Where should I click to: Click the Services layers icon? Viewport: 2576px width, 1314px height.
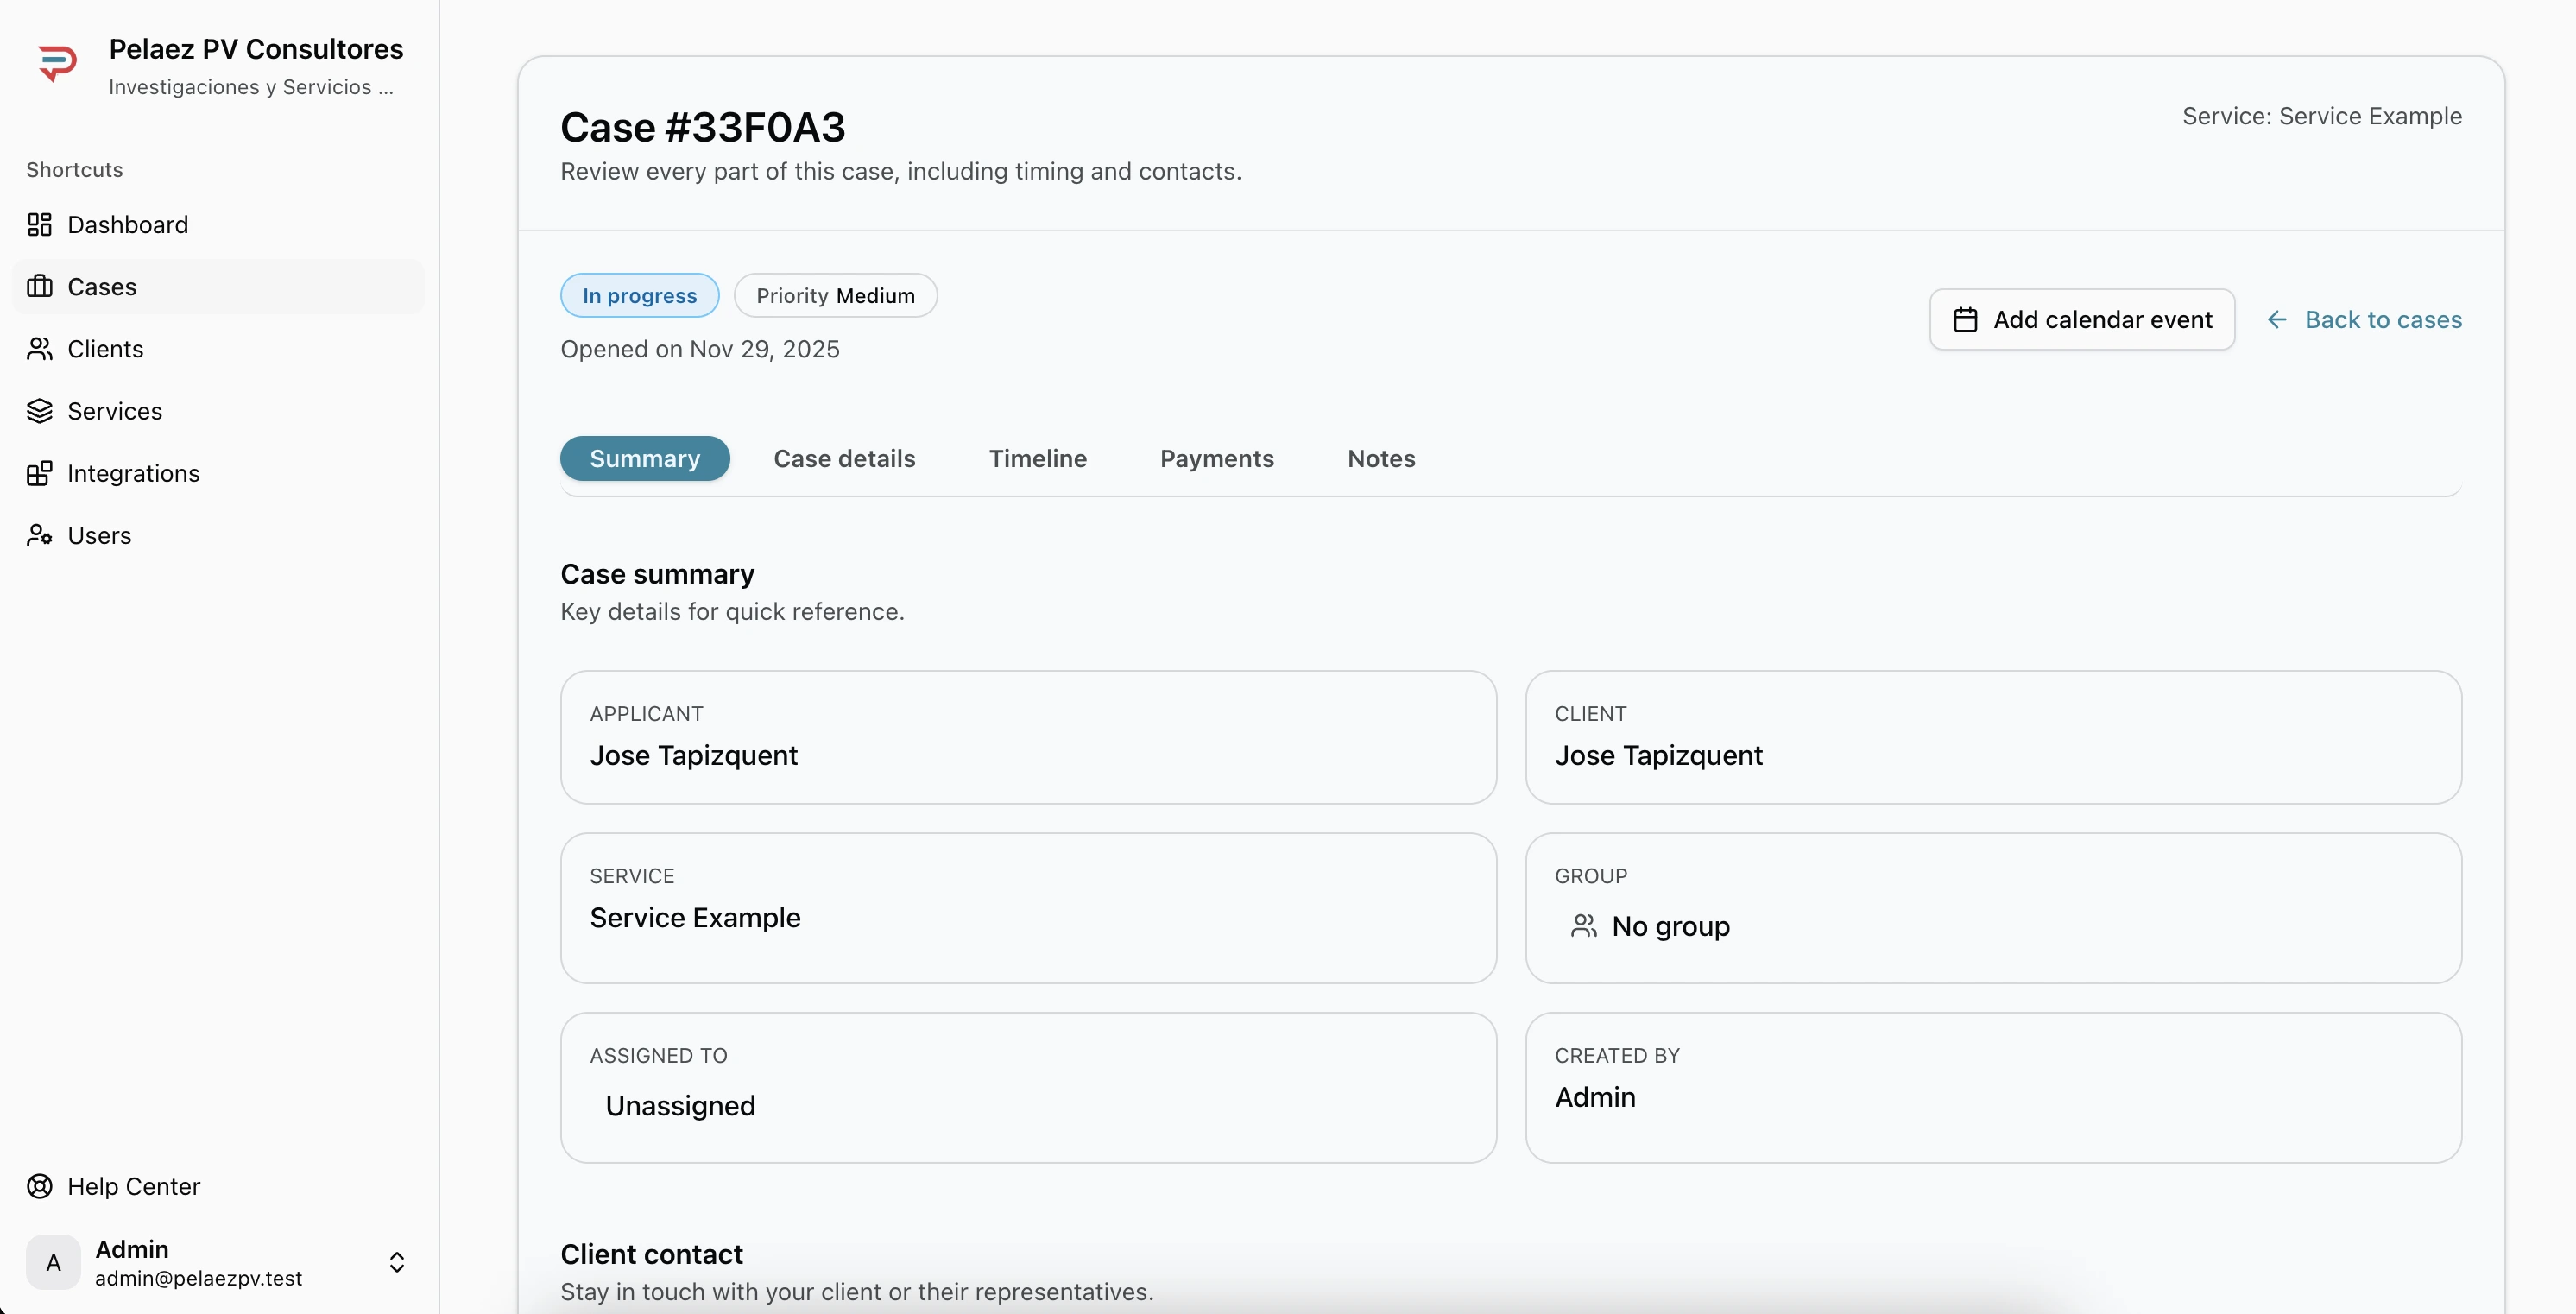[x=40, y=411]
